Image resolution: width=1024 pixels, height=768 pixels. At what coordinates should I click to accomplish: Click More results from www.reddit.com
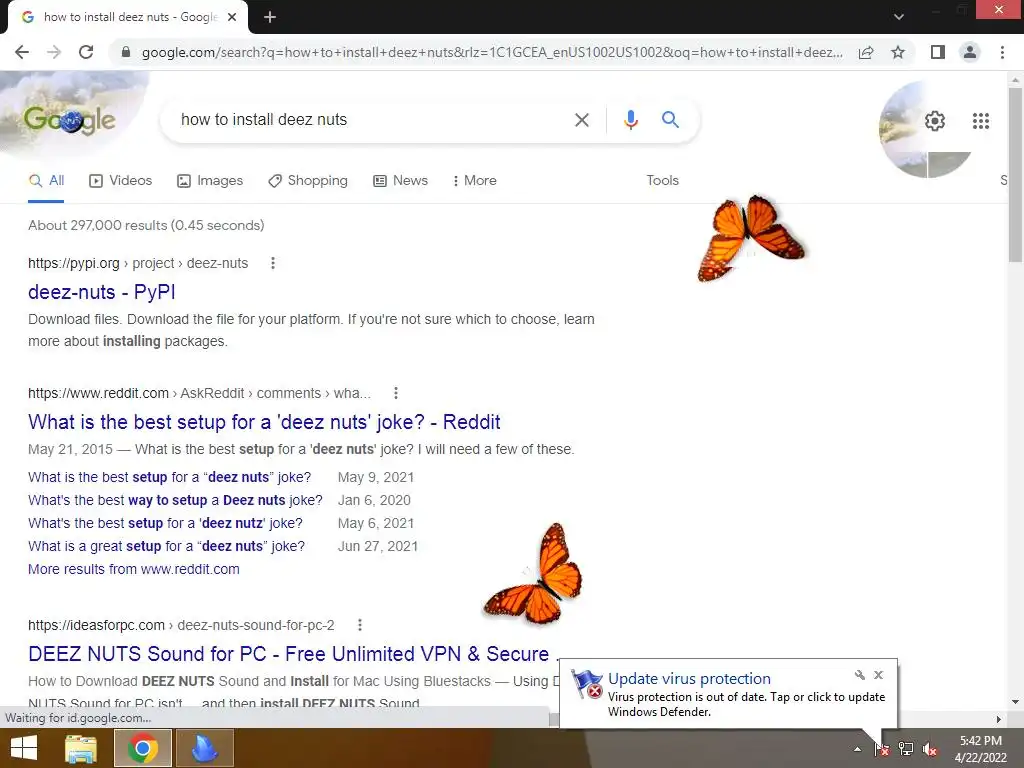point(134,569)
